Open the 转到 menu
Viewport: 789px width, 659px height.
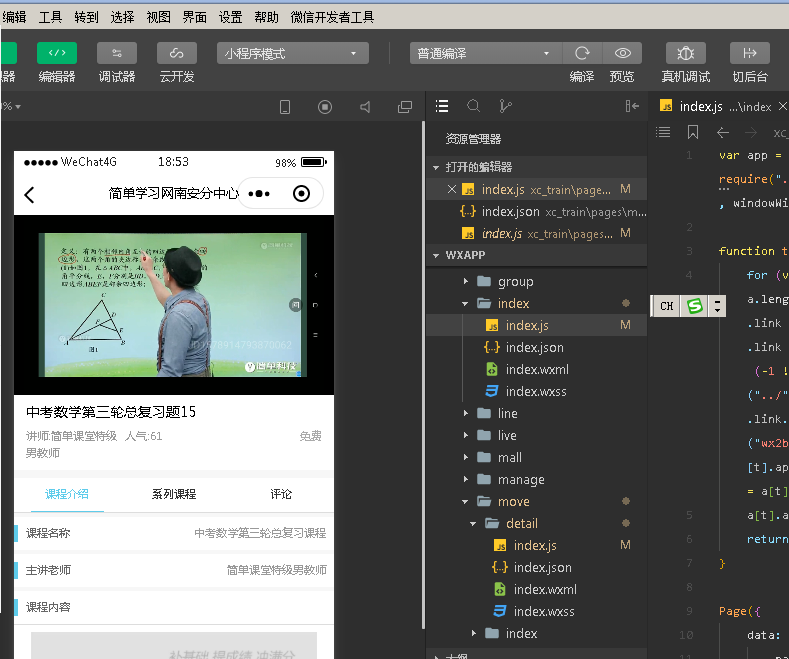(86, 17)
